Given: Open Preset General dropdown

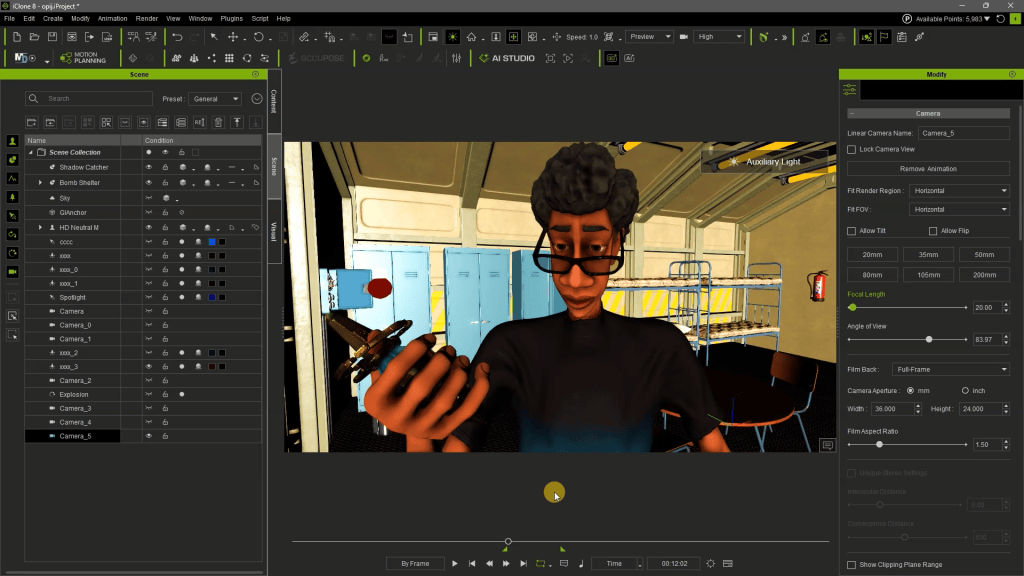Looking at the screenshot, I should pos(216,99).
